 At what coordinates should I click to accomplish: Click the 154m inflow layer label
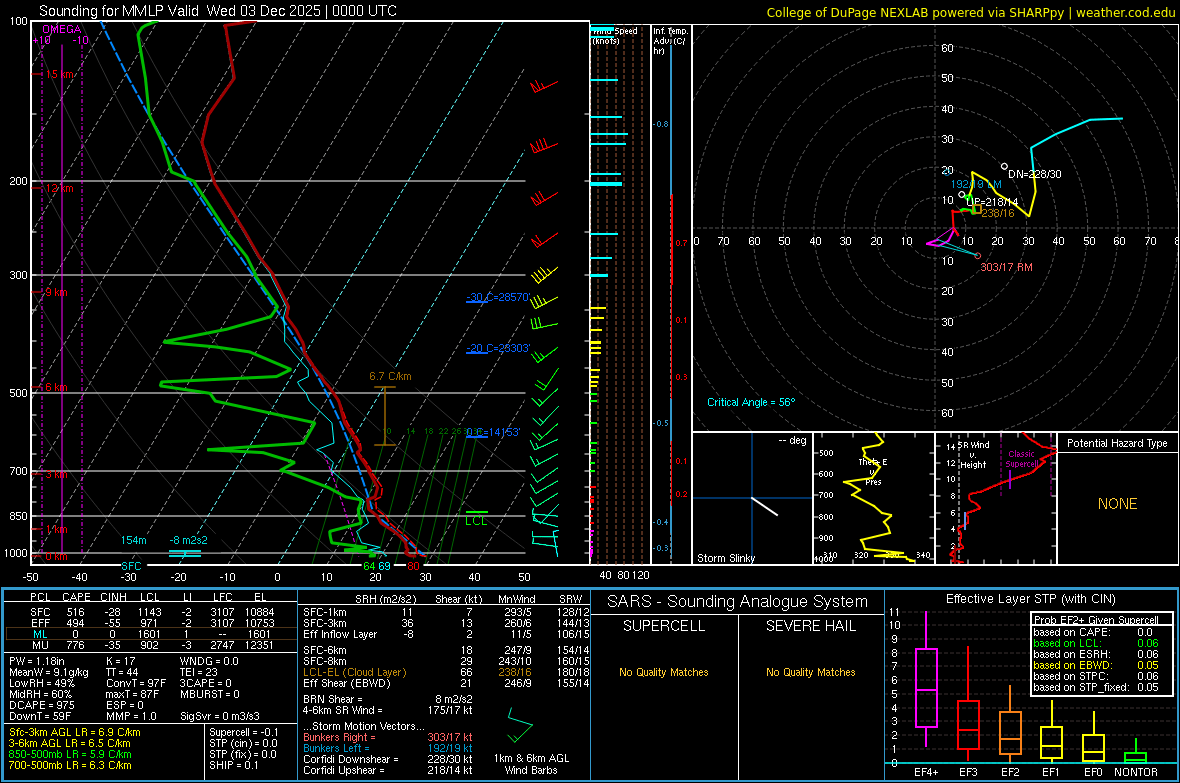coord(134,540)
